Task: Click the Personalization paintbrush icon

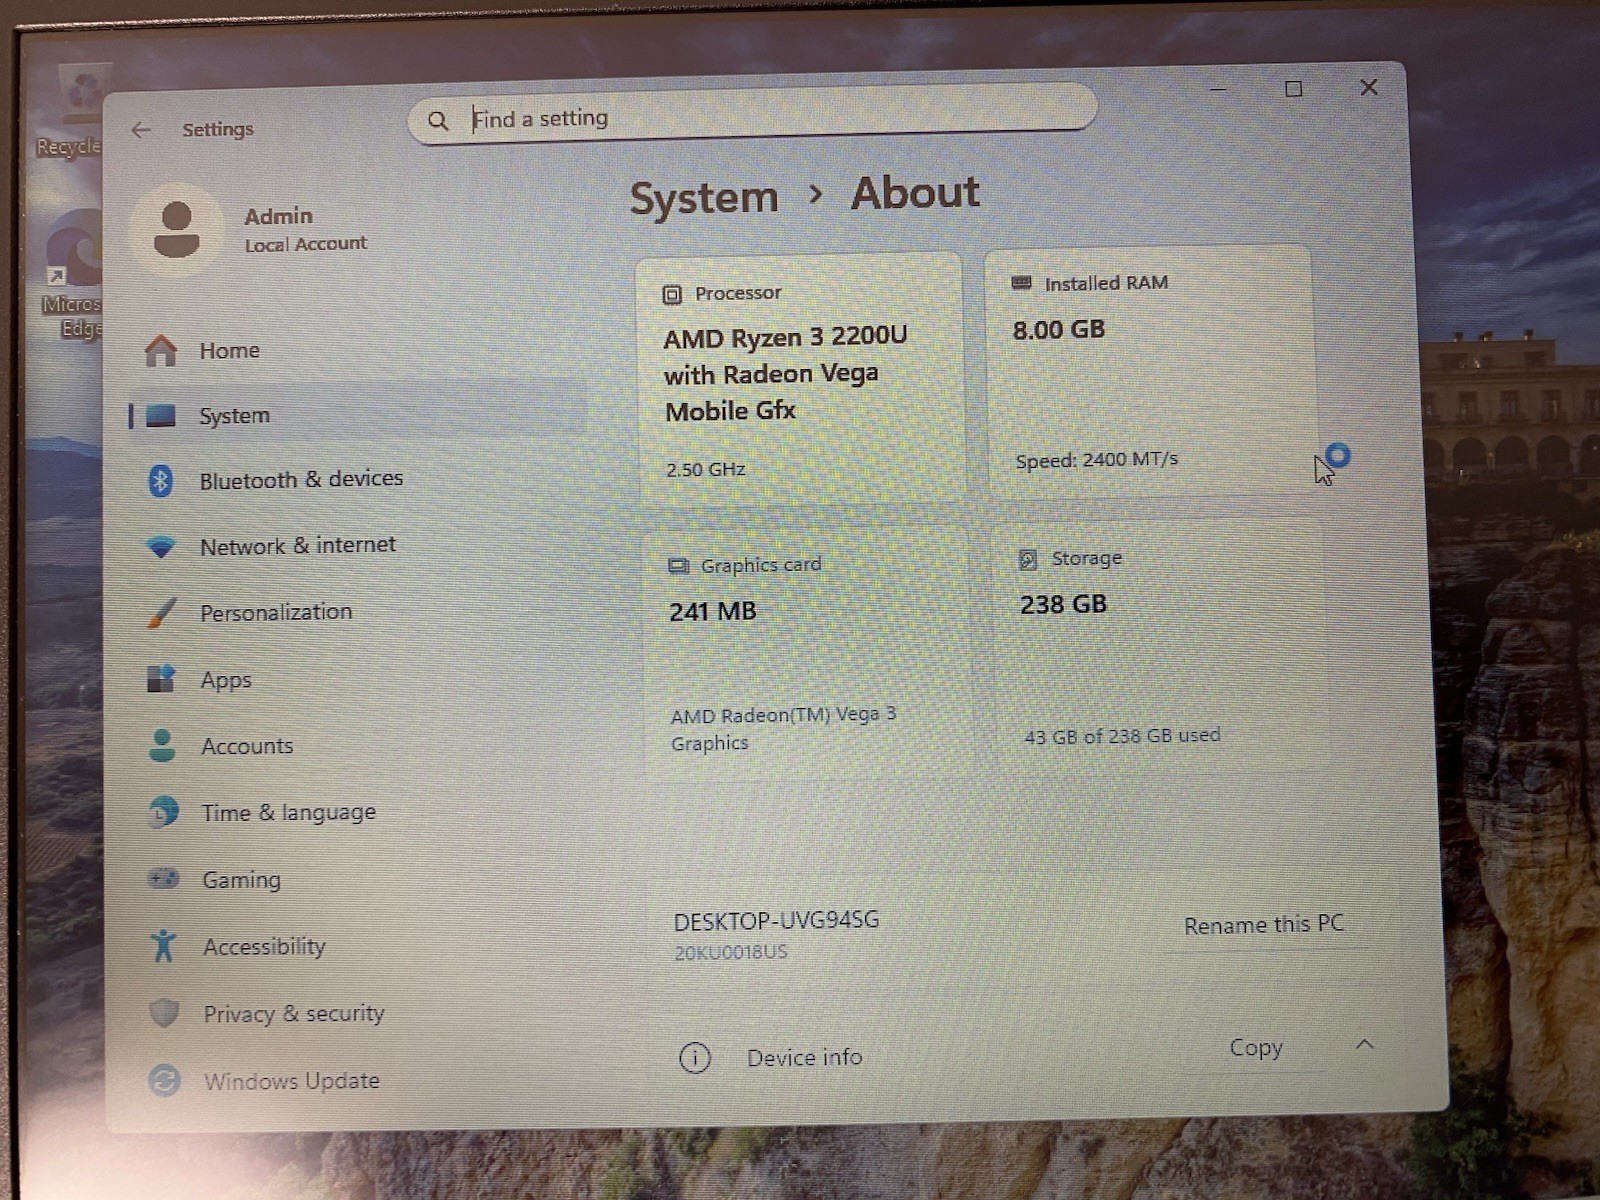Action: click(x=161, y=613)
